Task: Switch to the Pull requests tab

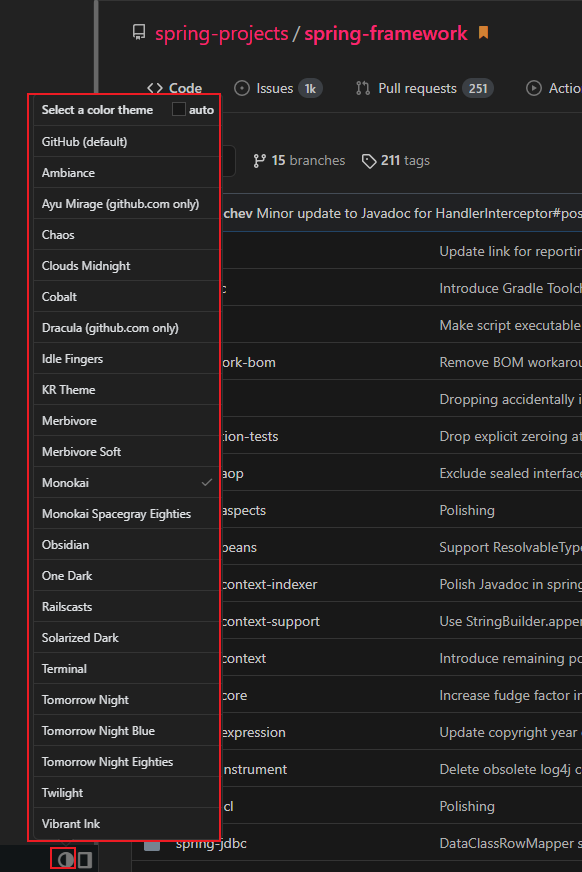Action: click(x=425, y=88)
